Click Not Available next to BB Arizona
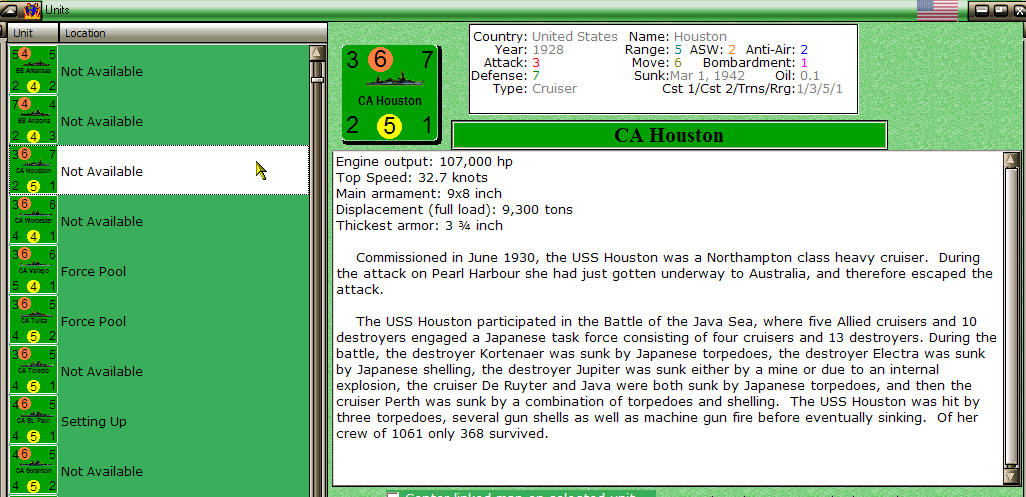Image resolution: width=1026 pixels, height=497 pixels. 101,121
